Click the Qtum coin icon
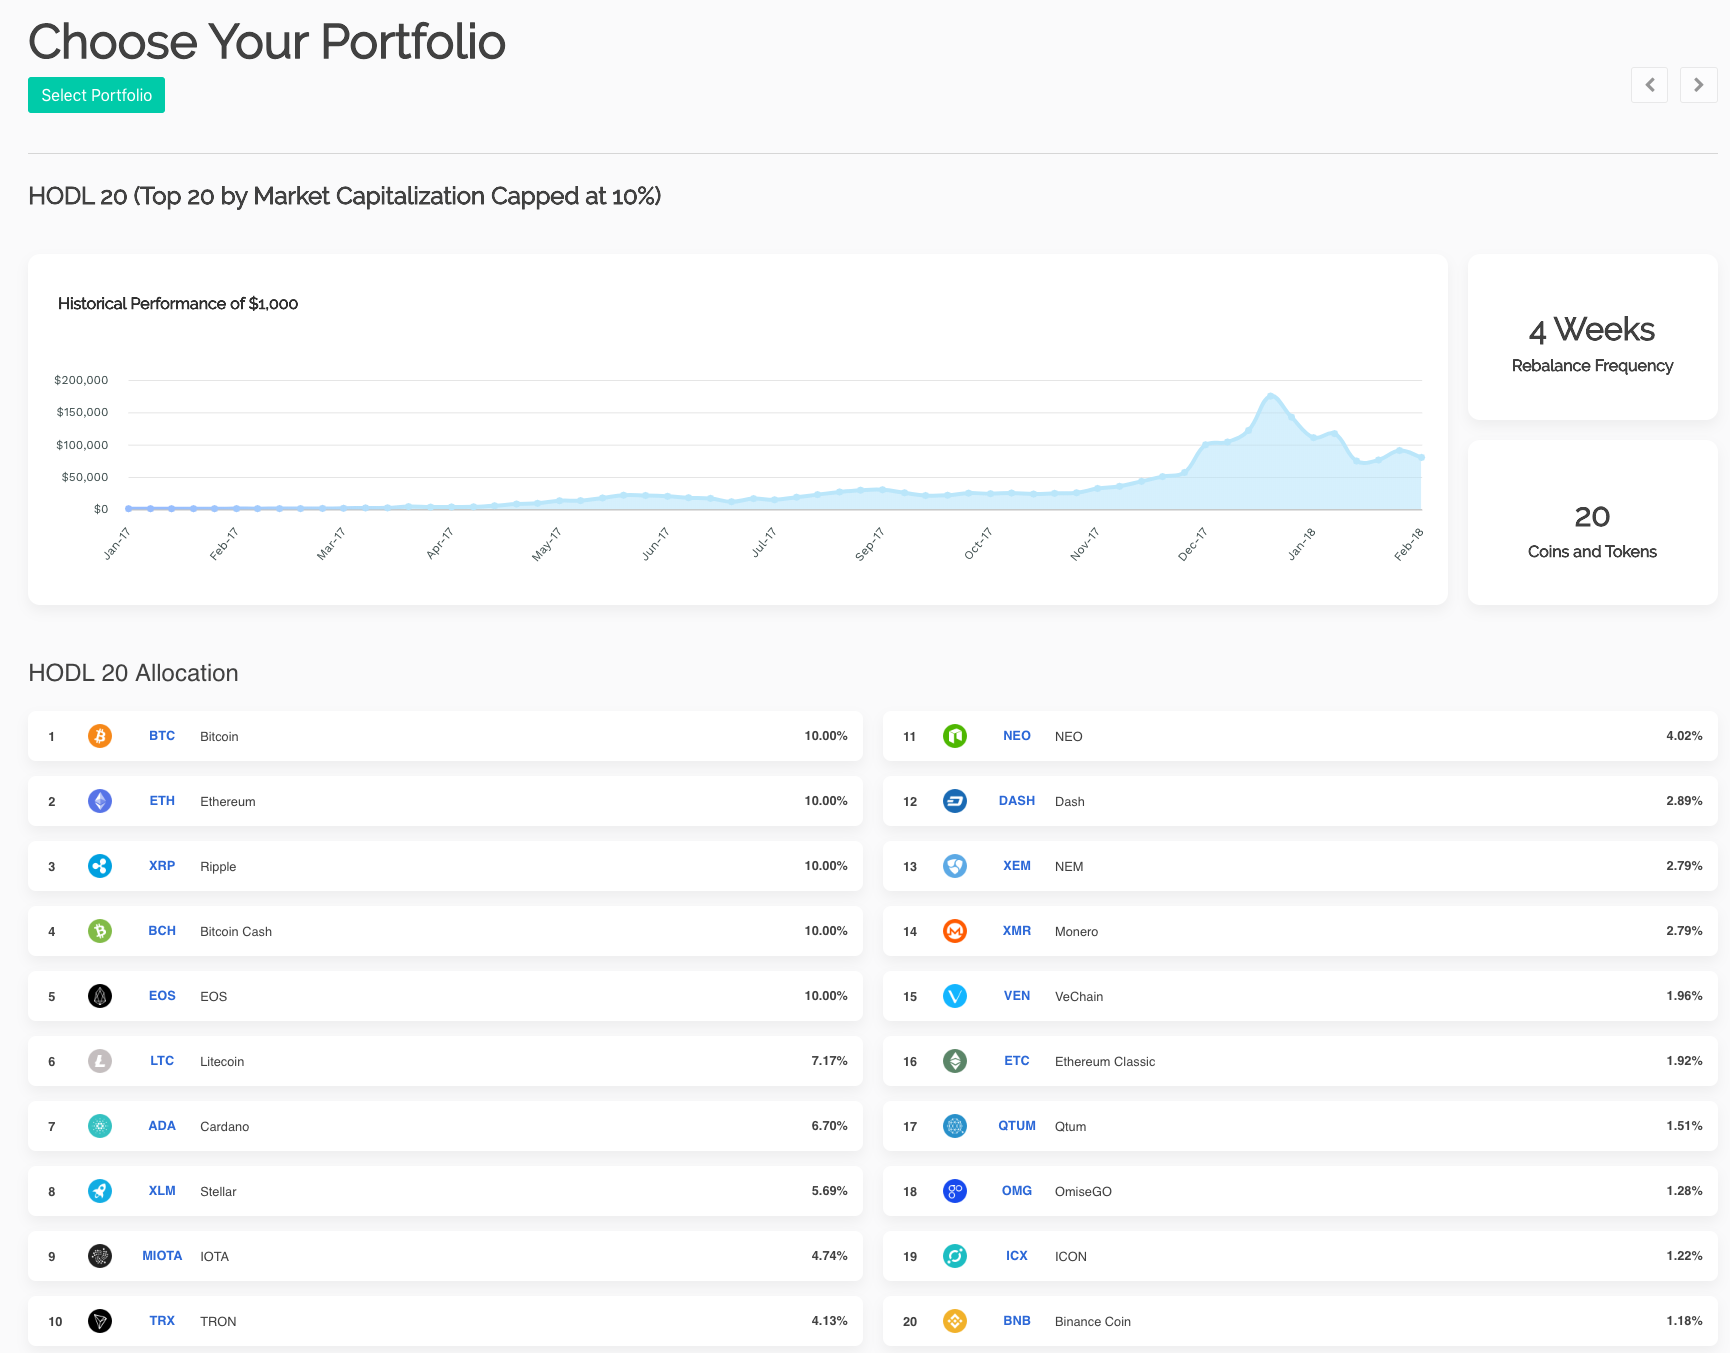 955,1126
